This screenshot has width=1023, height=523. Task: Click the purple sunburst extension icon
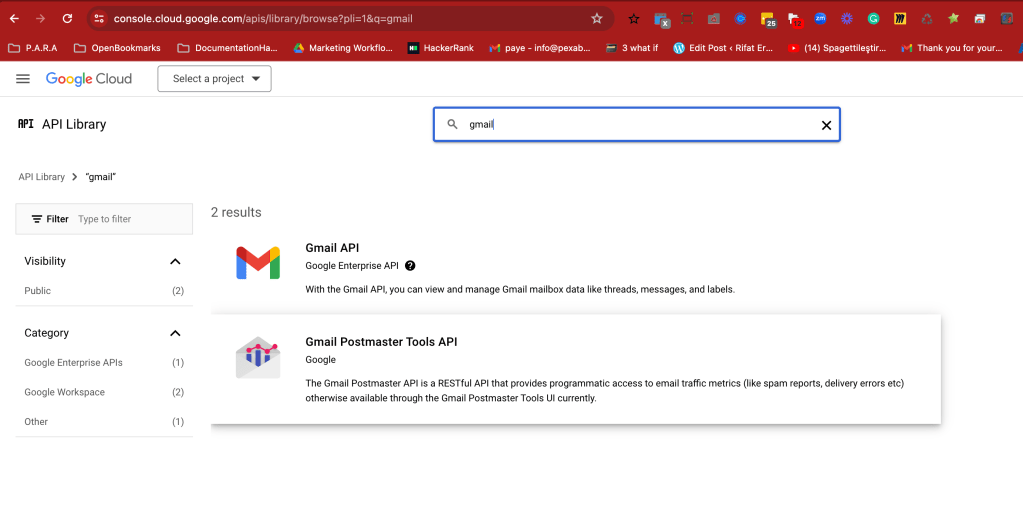[847, 19]
